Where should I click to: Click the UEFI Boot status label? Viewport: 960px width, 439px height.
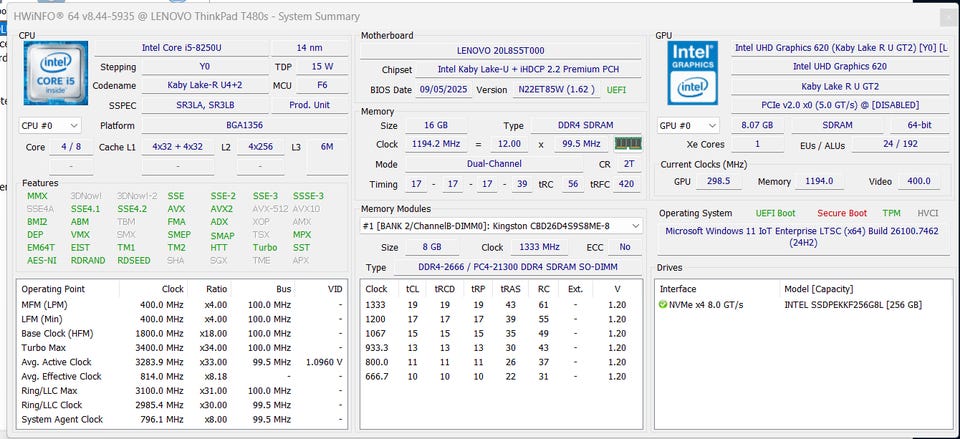[x=775, y=213]
